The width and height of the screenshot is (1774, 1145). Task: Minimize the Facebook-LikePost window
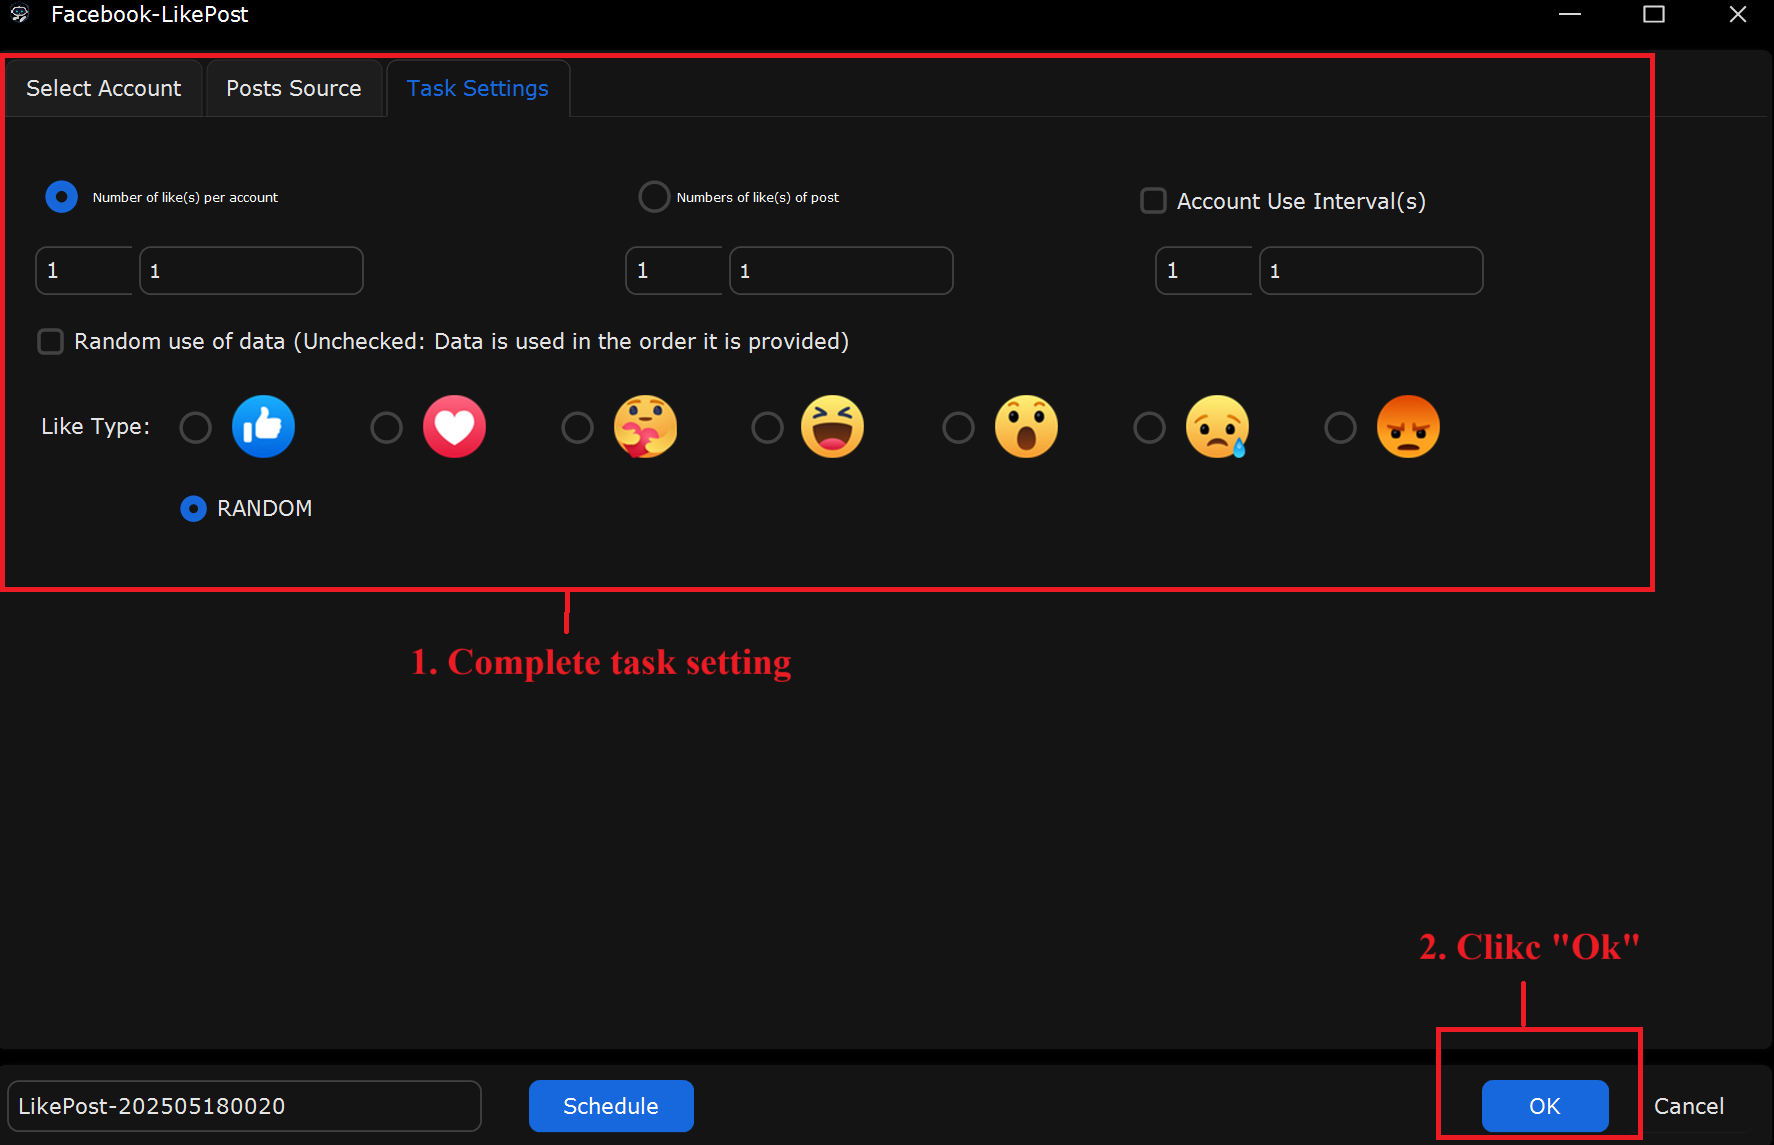click(1570, 14)
